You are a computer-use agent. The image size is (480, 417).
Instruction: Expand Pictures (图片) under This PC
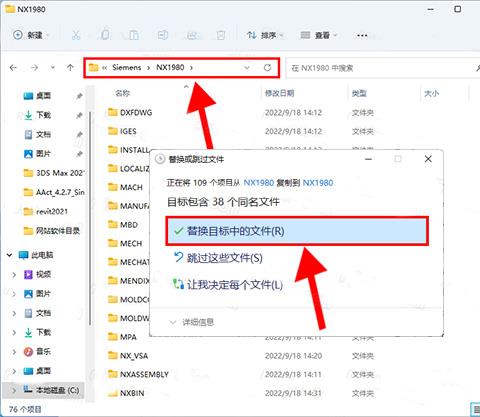coord(14,294)
